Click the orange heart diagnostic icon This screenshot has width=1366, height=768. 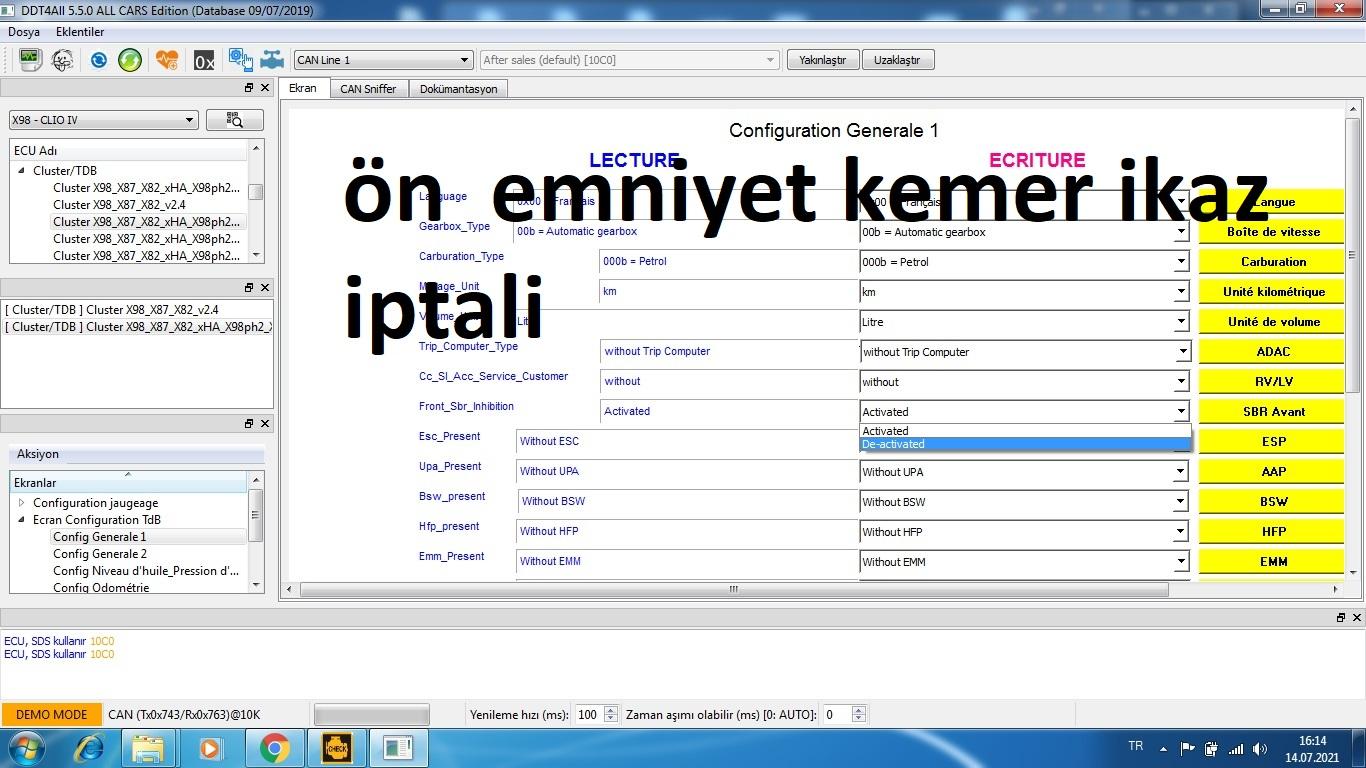tap(167, 60)
